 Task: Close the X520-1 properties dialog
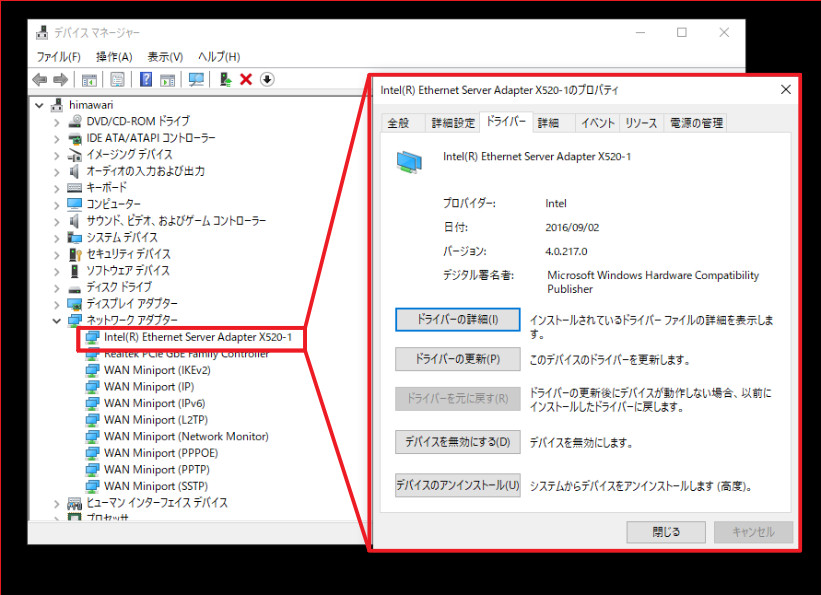[785, 90]
